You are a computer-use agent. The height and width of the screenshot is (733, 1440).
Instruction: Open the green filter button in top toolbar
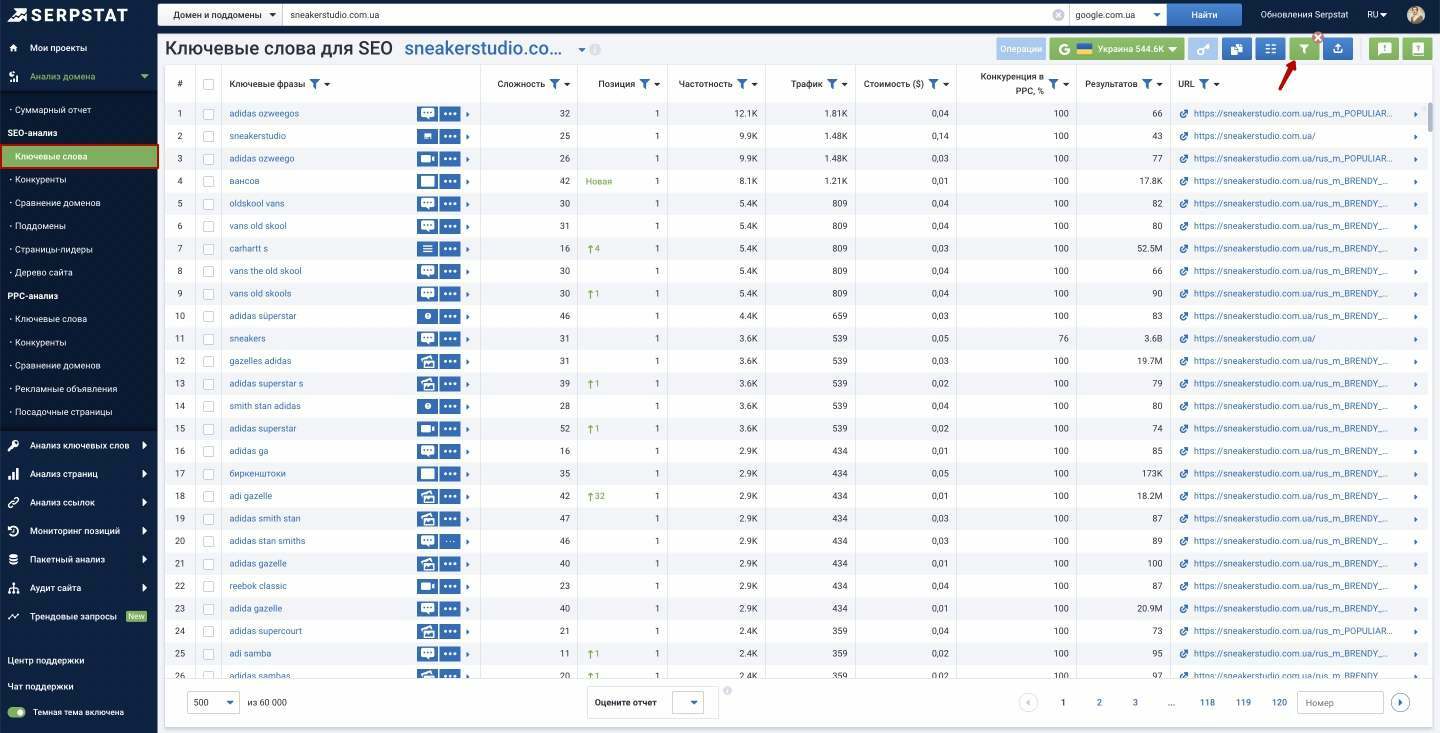point(1304,48)
